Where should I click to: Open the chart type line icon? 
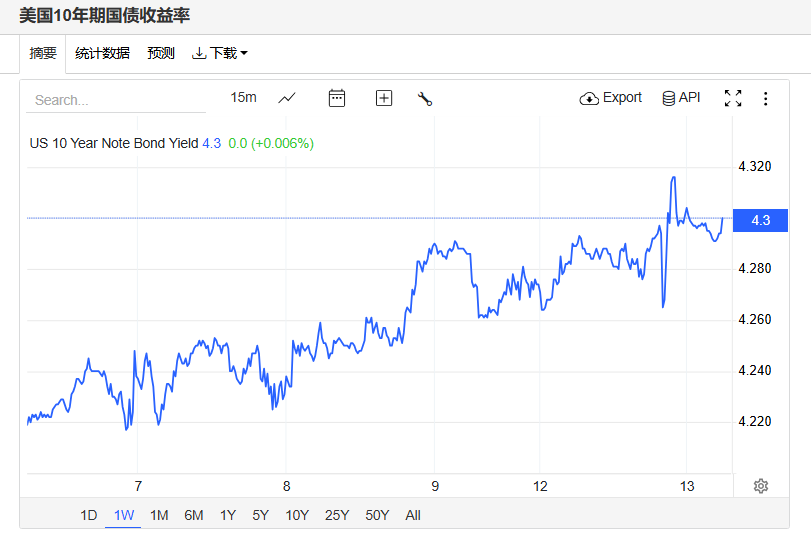click(287, 98)
